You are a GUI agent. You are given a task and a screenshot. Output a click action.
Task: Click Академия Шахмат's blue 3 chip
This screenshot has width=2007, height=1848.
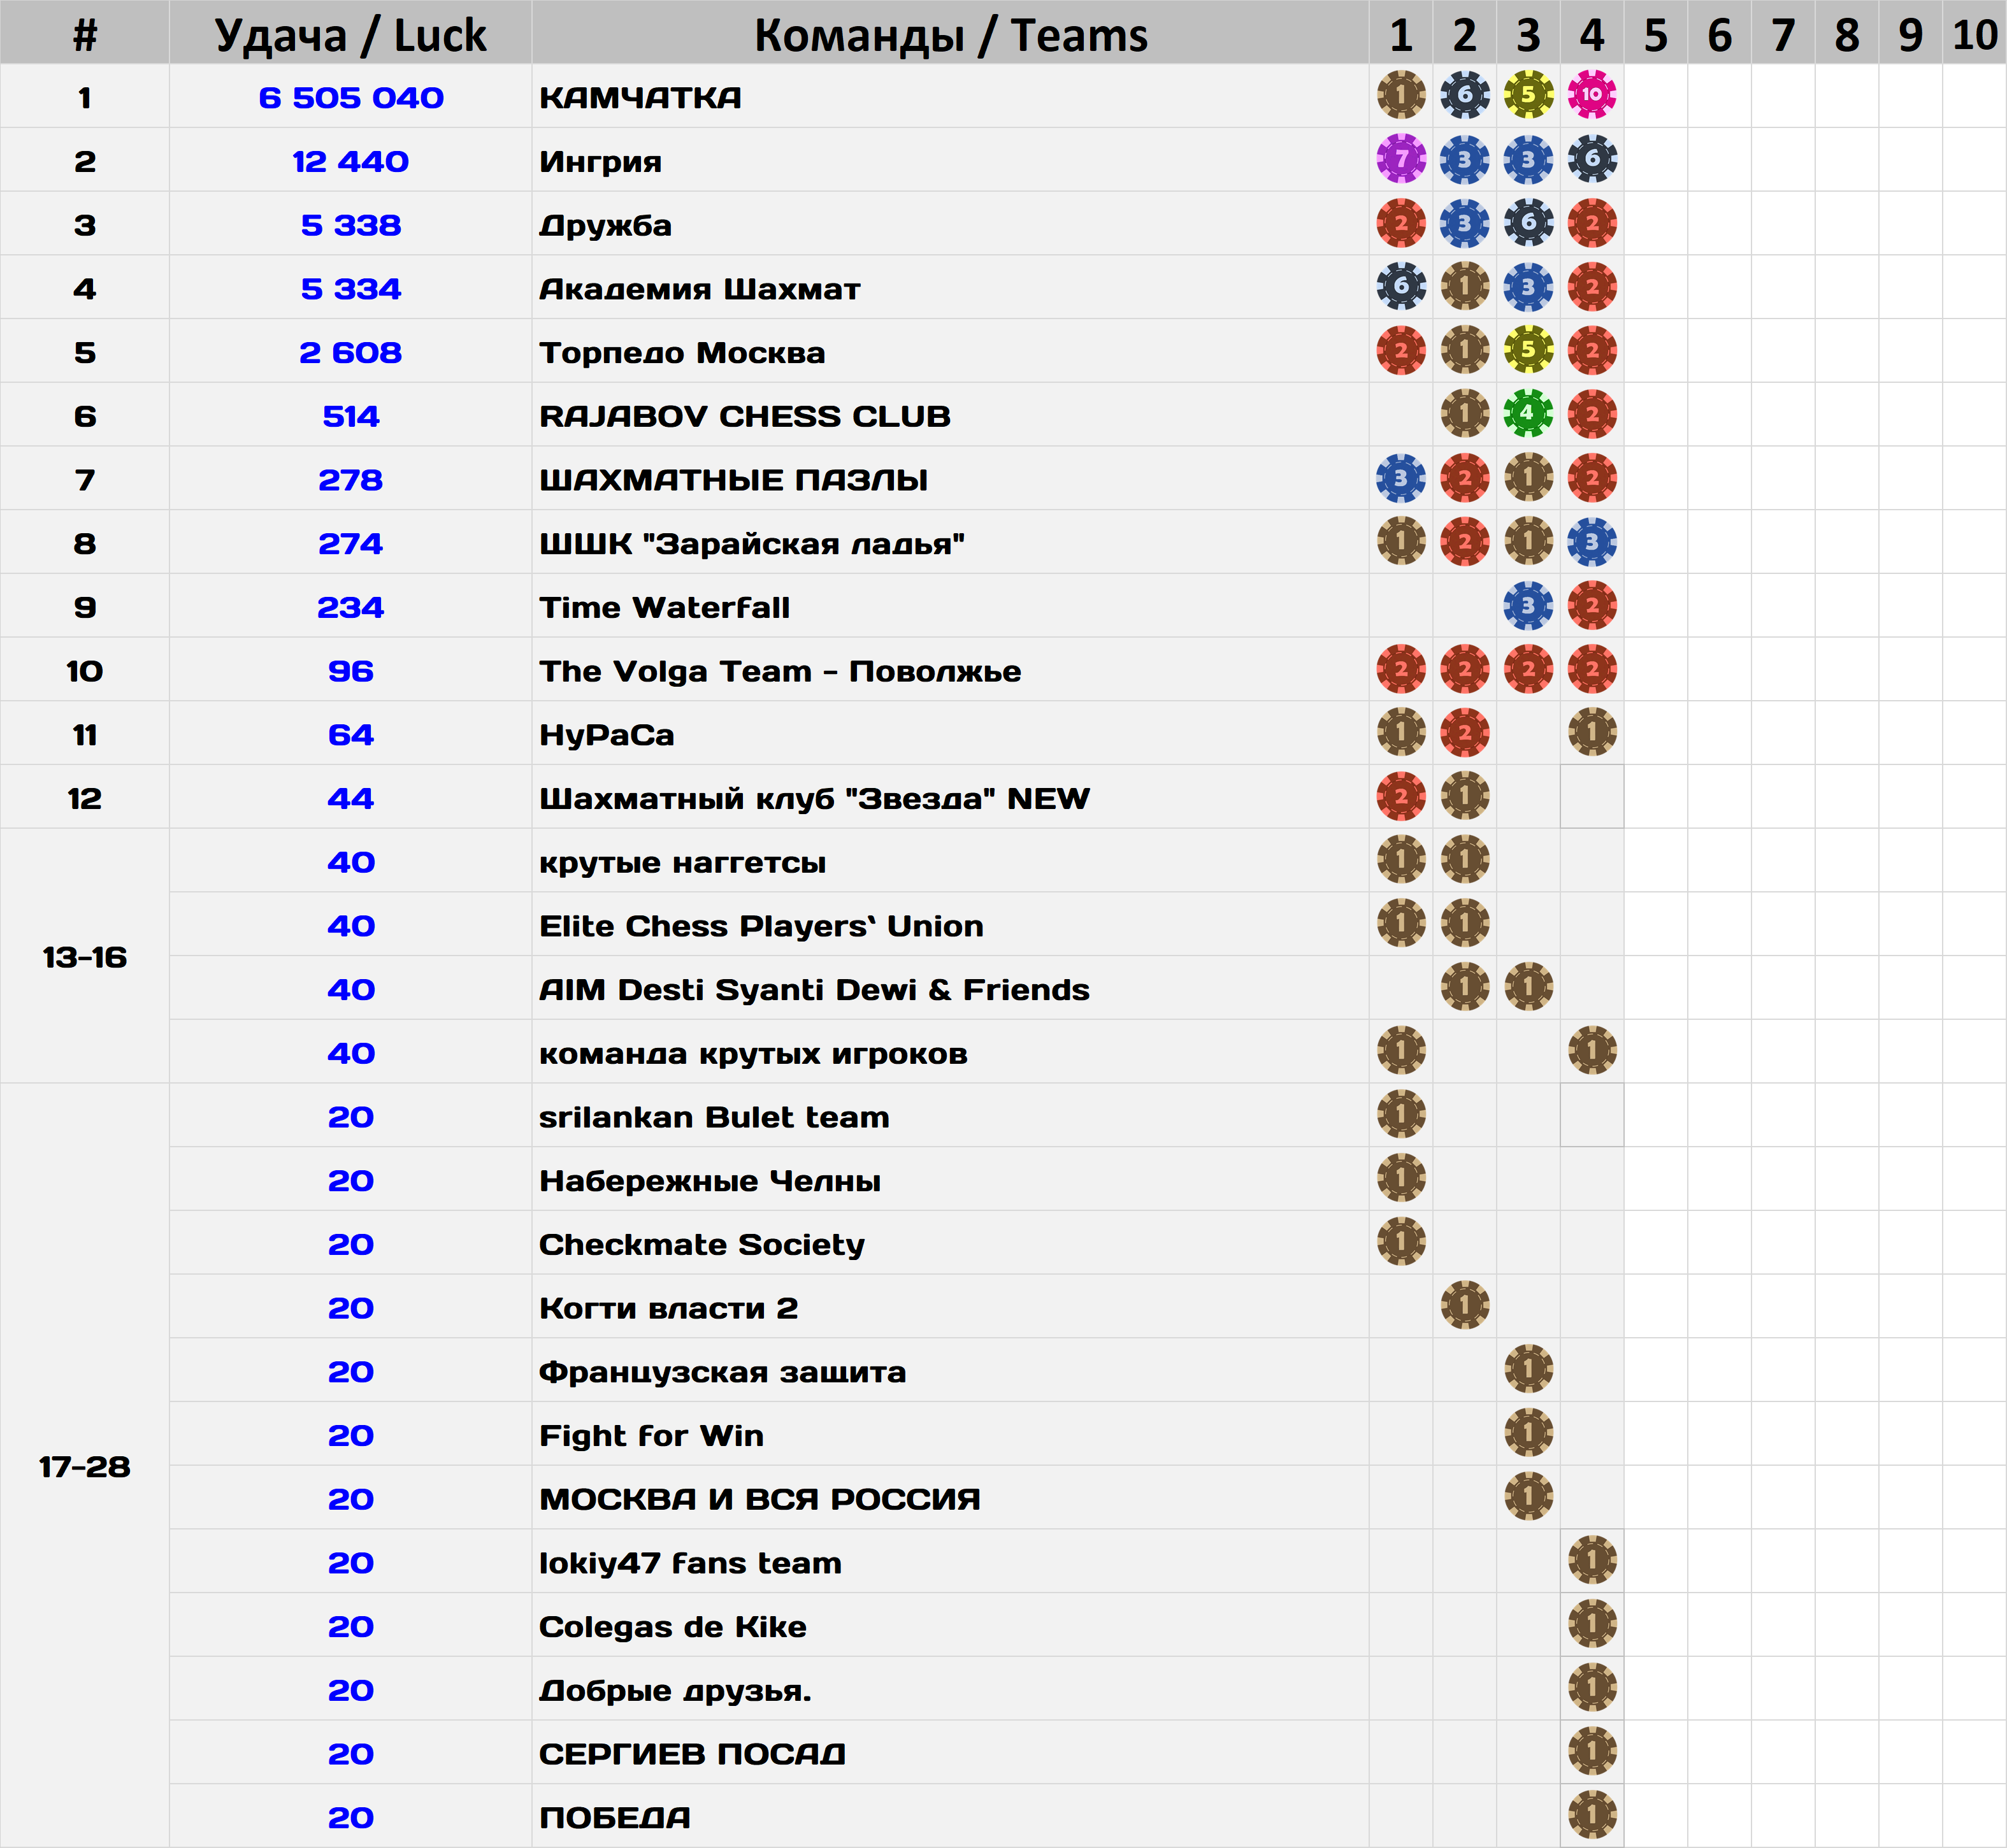click(x=1528, y=287)
